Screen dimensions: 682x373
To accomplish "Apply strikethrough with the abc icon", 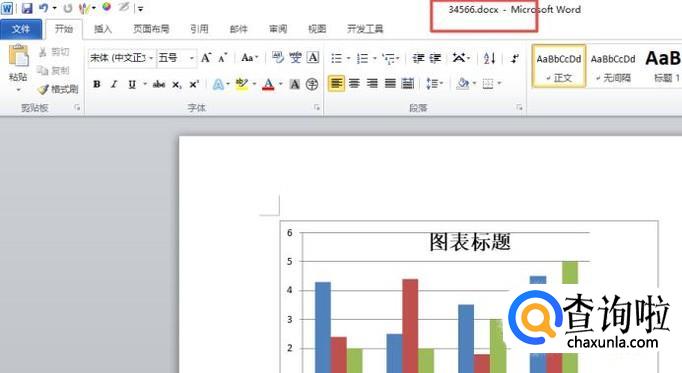I will tap(159, 84).
